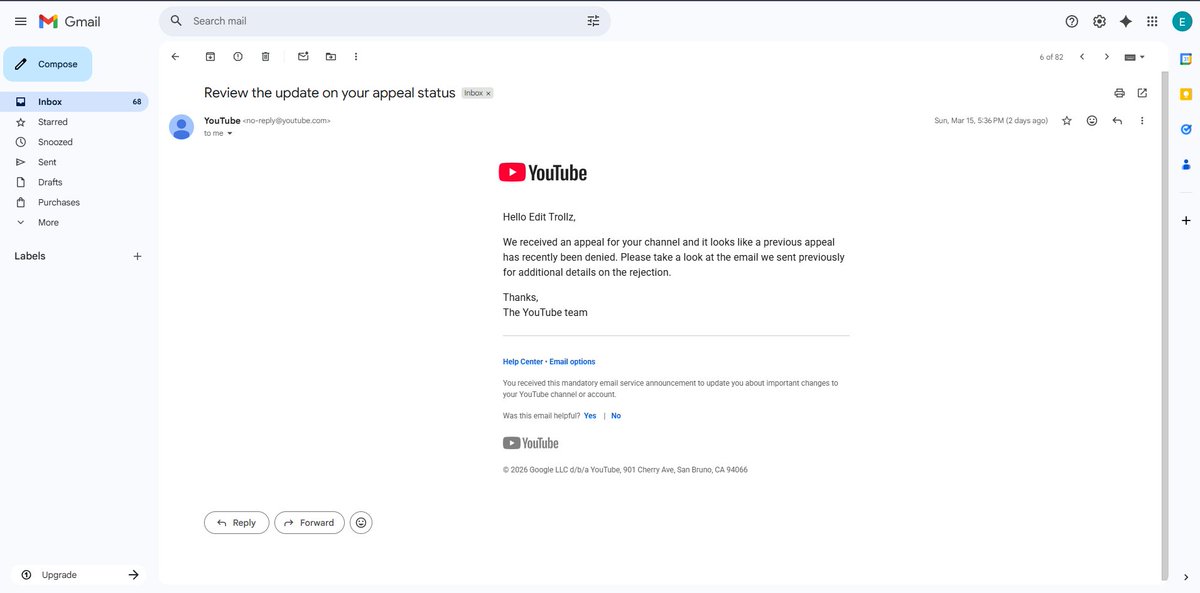Open Gemini sparkle icon
The width and height of the screenshot is (1200, 593).
coord(1126,21)
